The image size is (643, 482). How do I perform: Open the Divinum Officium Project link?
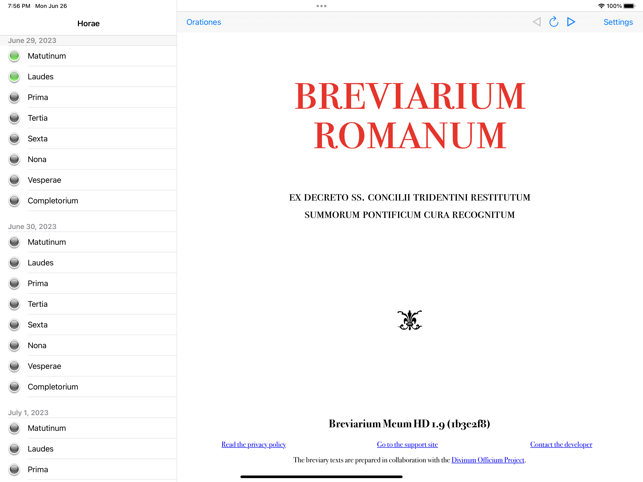488,460
